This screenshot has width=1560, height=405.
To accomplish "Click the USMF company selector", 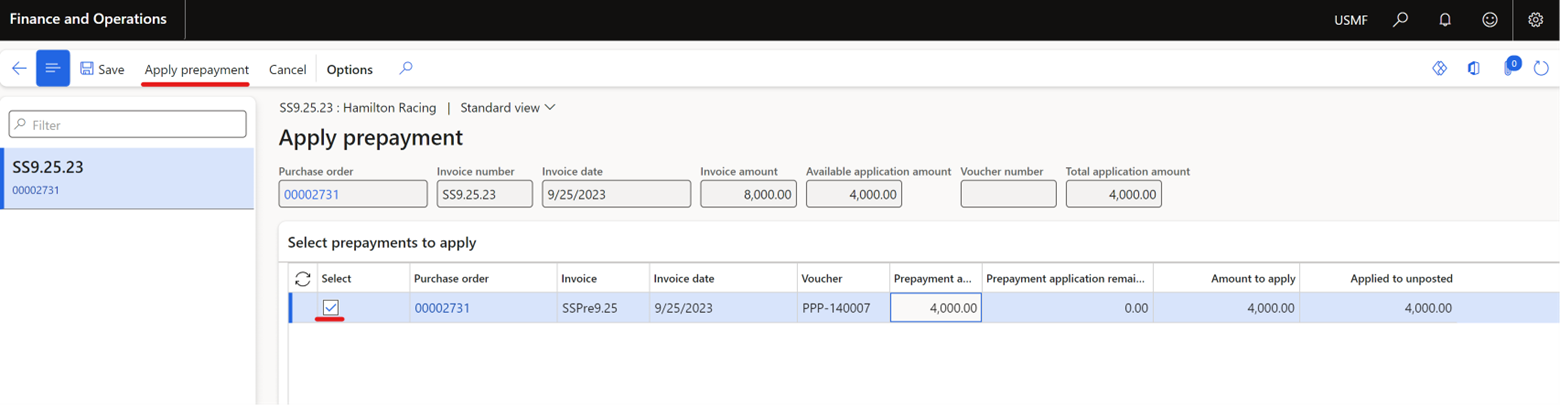I will coord(1350,20).
